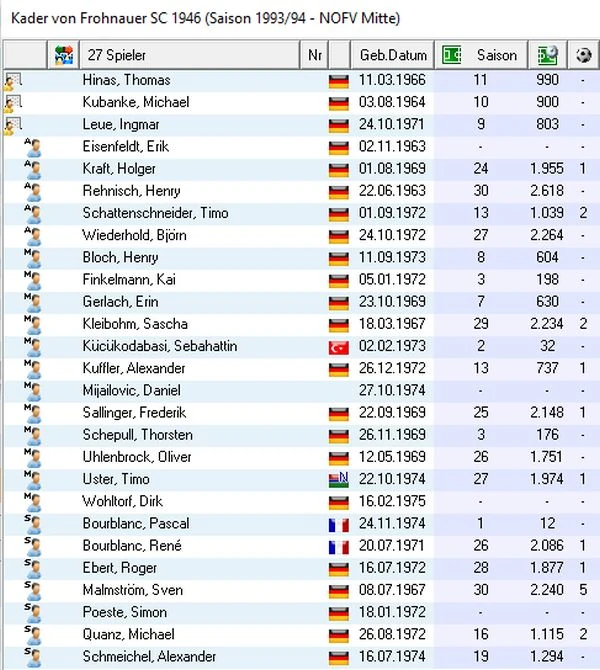The width and height of the screenshot is (600, 670).
Task: Click birth date 03.08.1964
Action: [392, 103]
